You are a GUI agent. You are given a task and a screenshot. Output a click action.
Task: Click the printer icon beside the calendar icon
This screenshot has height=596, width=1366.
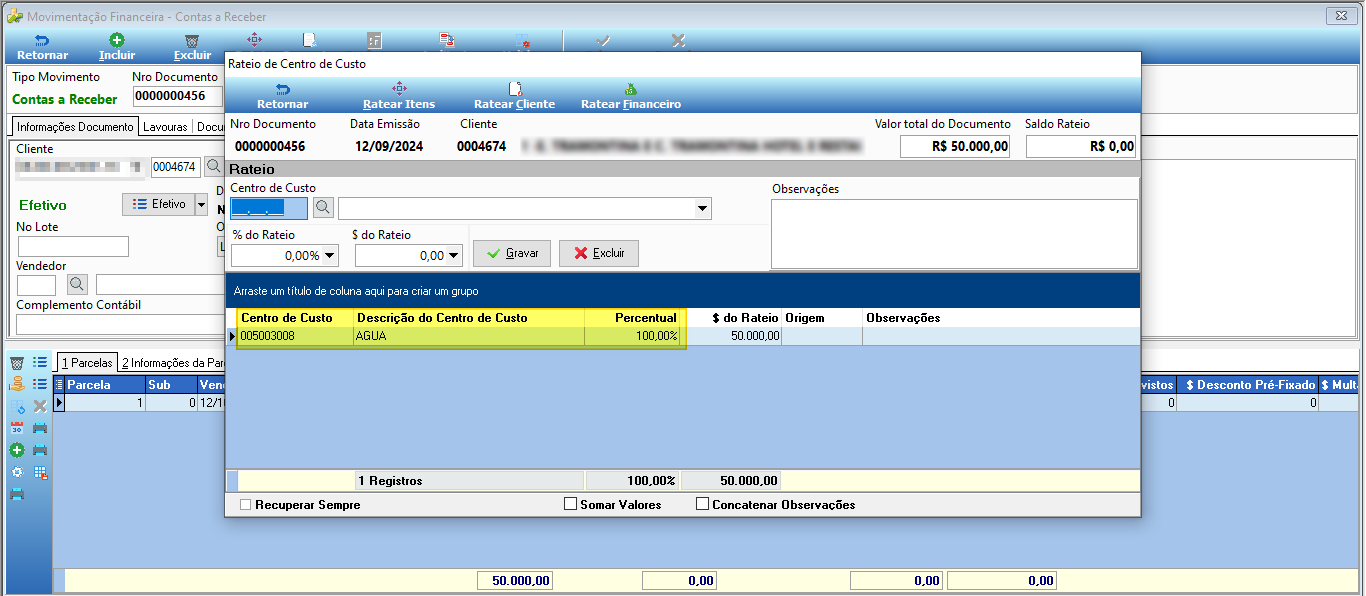(x=40, y=428)
